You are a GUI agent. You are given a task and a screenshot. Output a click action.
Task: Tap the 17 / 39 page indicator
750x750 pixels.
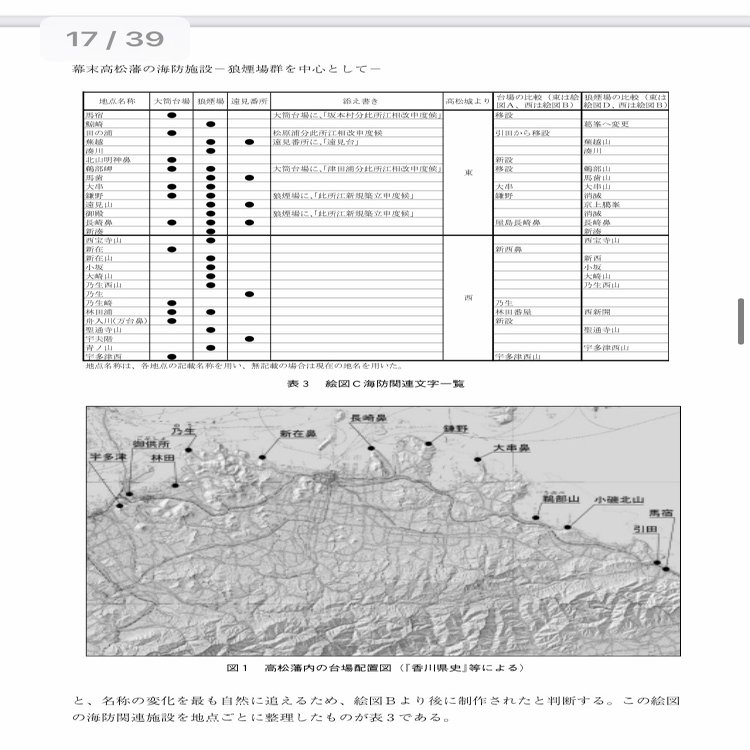(115, 39)
